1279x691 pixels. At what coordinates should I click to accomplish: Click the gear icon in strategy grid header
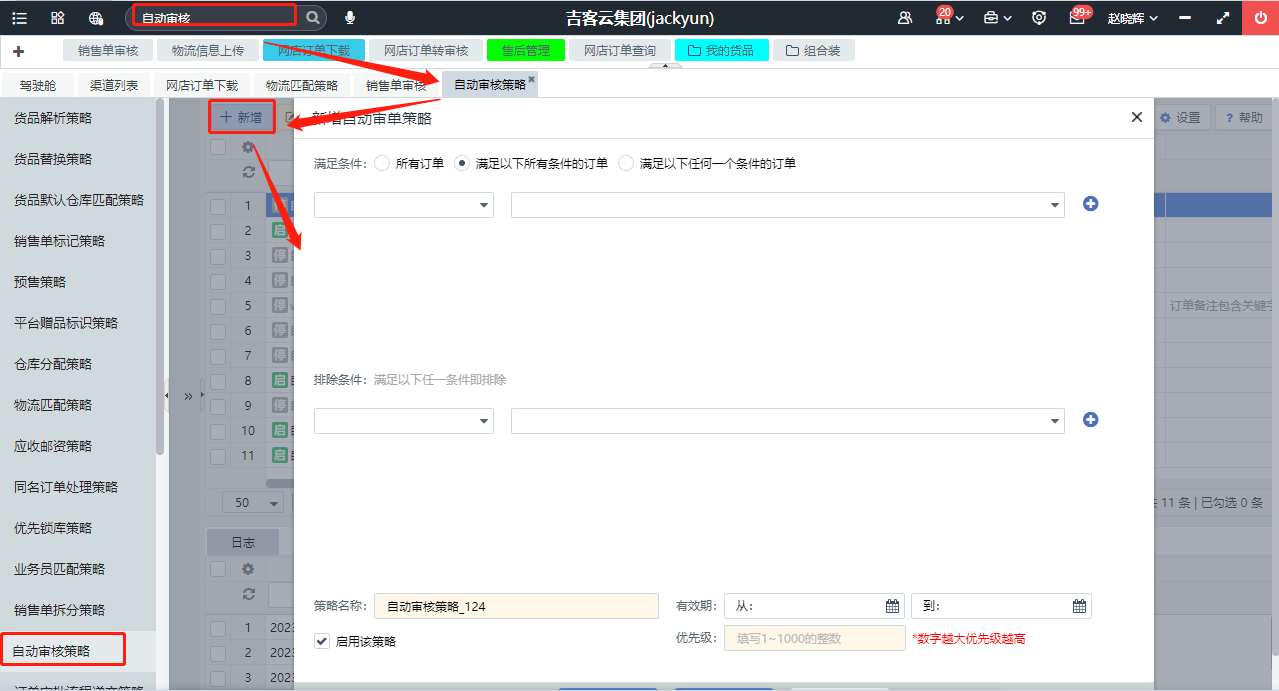point(248,147)
